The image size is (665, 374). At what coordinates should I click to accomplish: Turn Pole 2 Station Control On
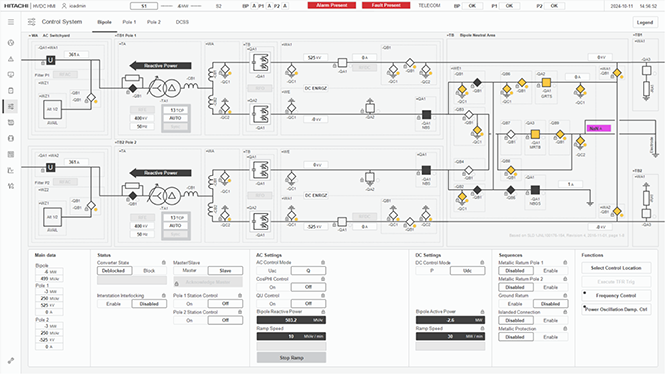click(190, 321)
